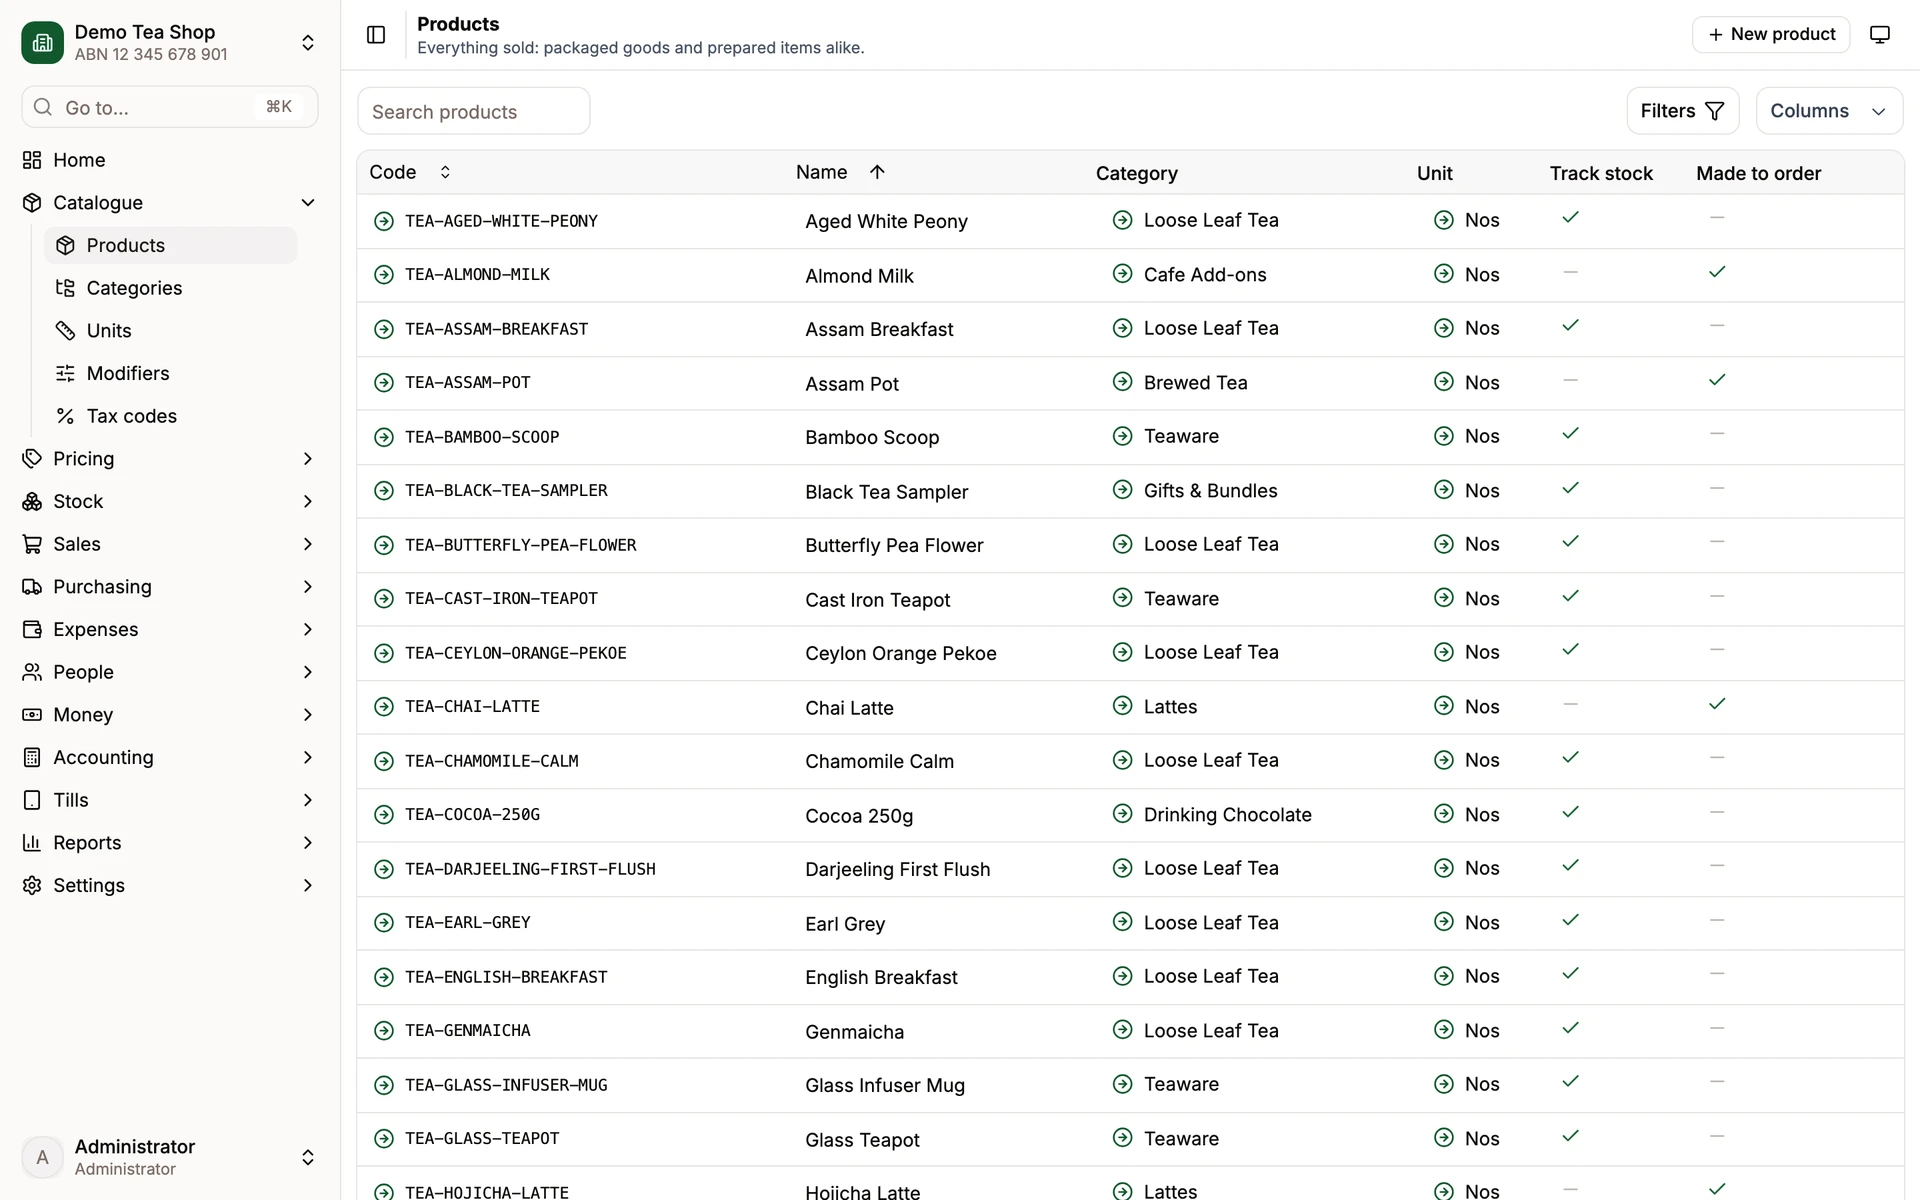The image size is (1920, 1200).
Task: Click the Name column ascending arrow
Action: tap(877, 172)
